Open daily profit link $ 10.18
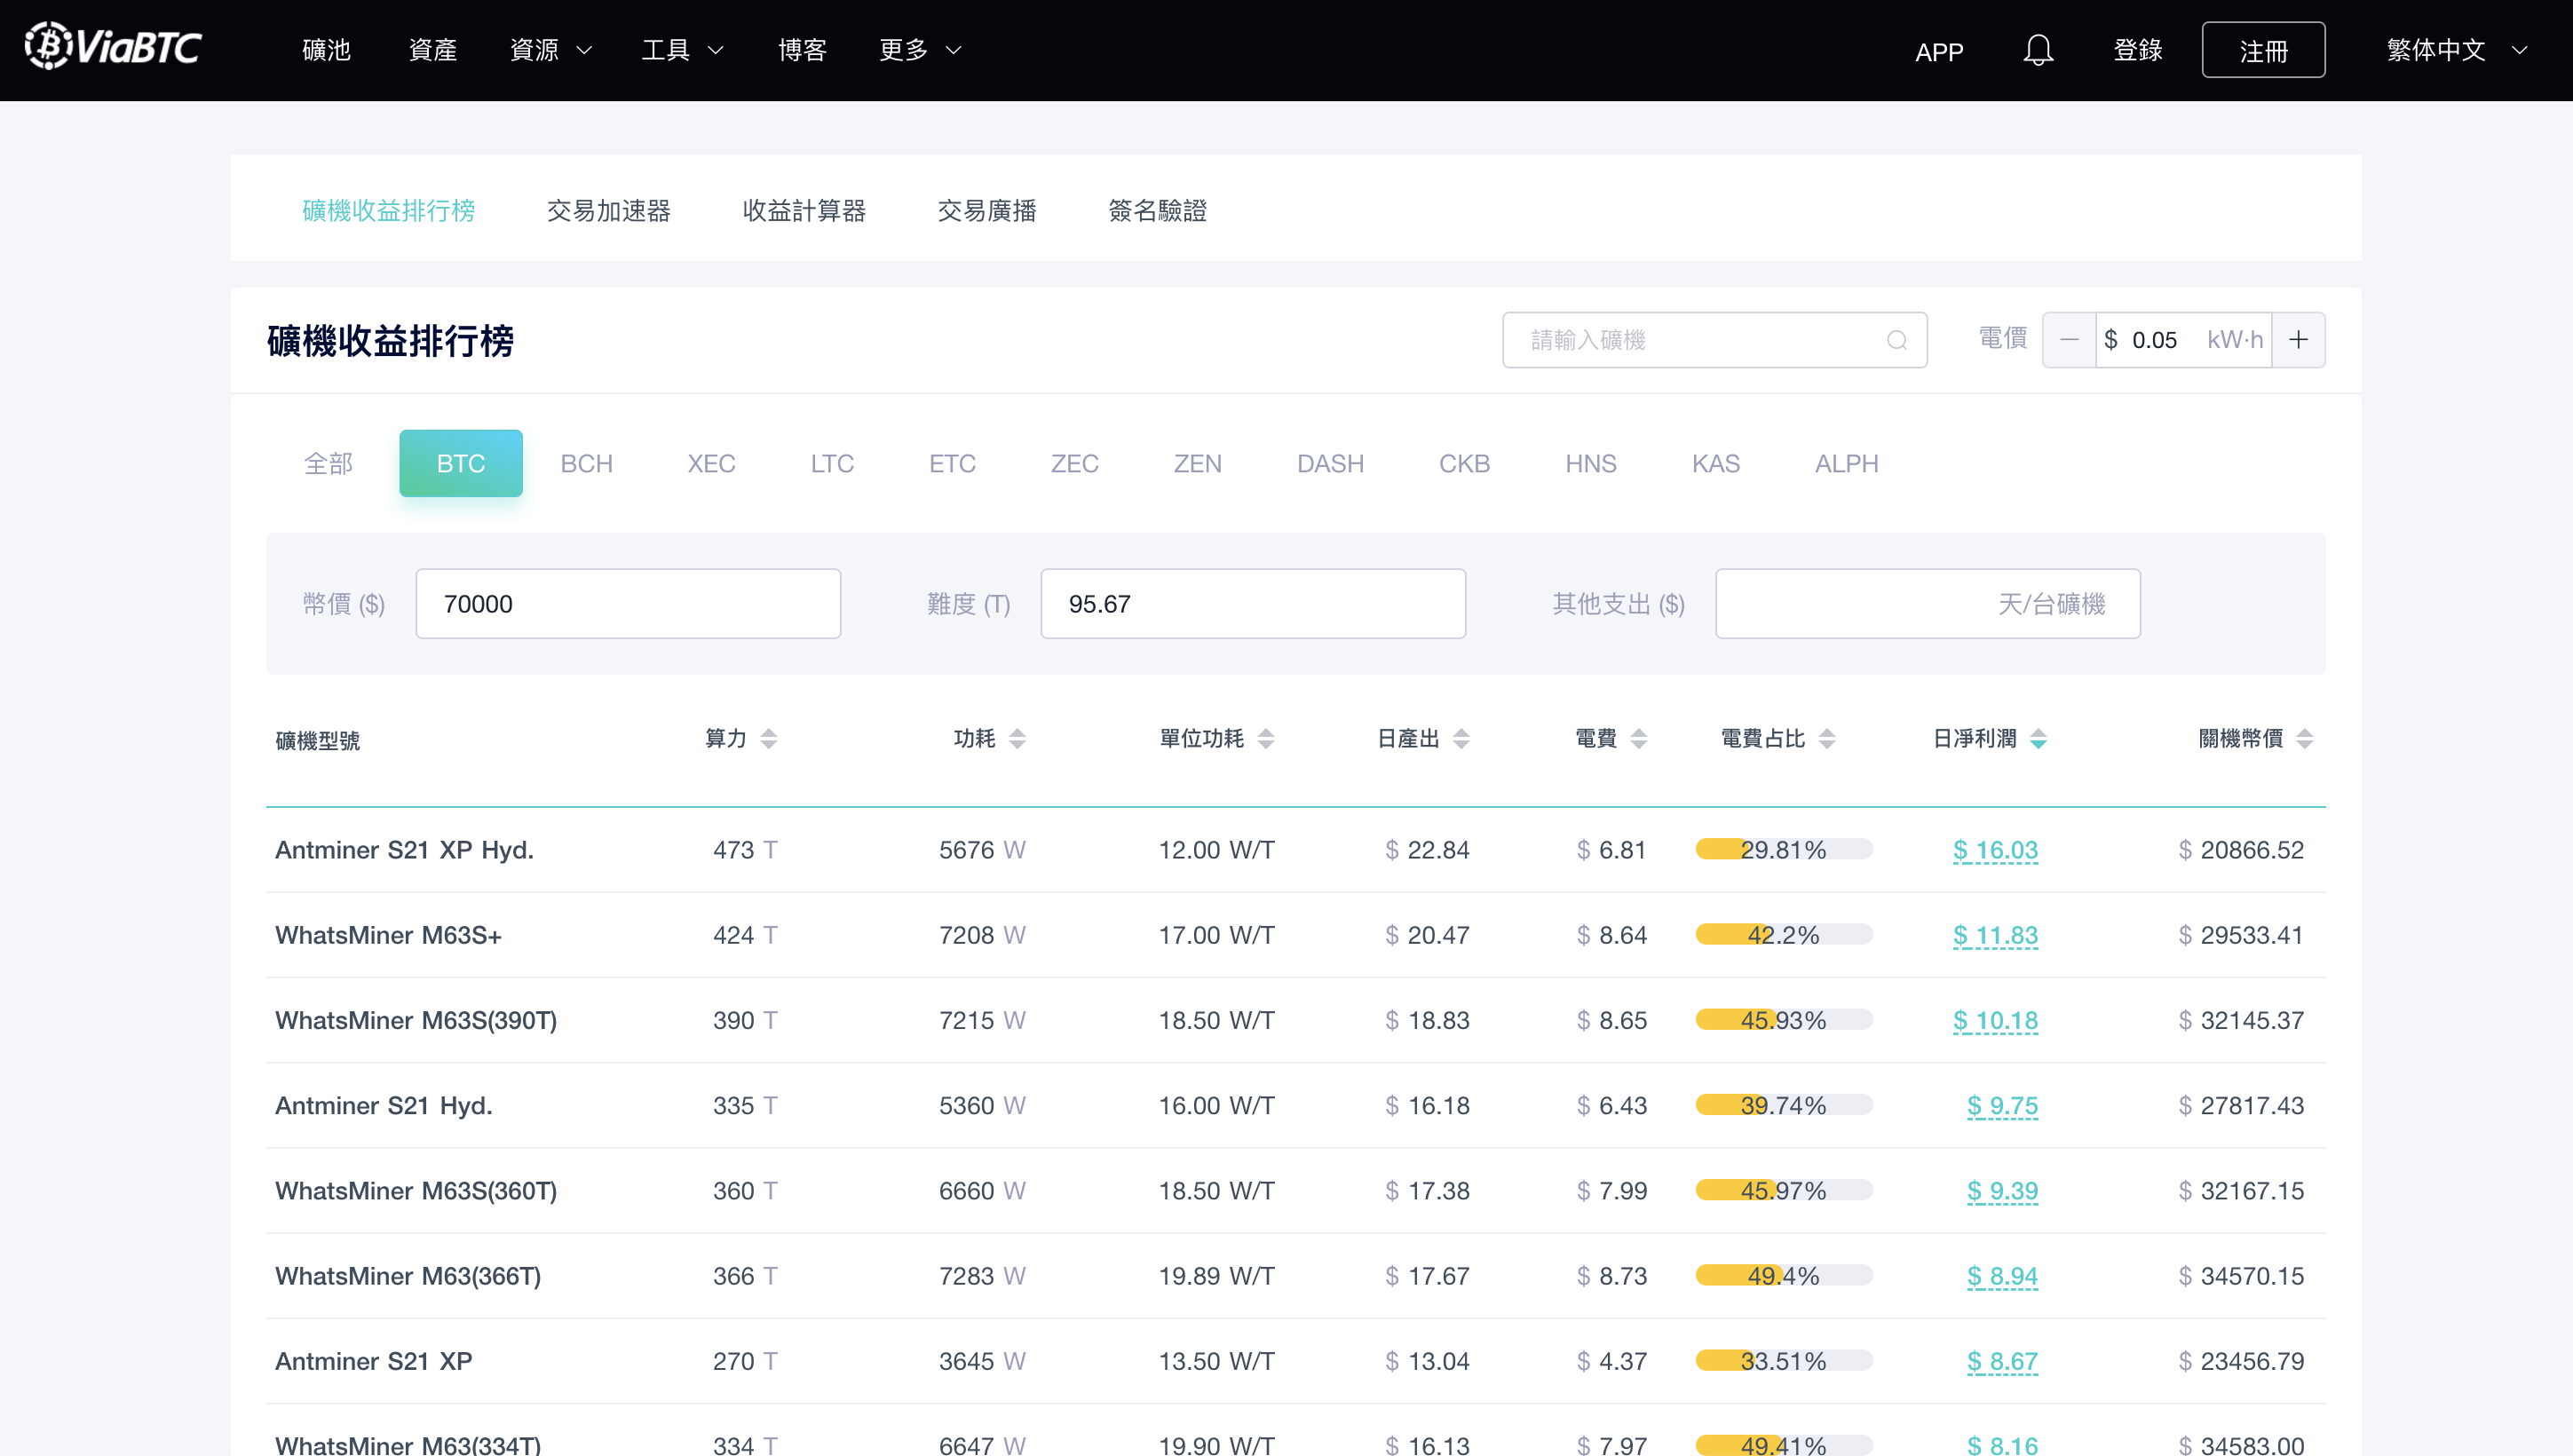This screenshot has height=1456, width=2573. click(1995, 1020)
